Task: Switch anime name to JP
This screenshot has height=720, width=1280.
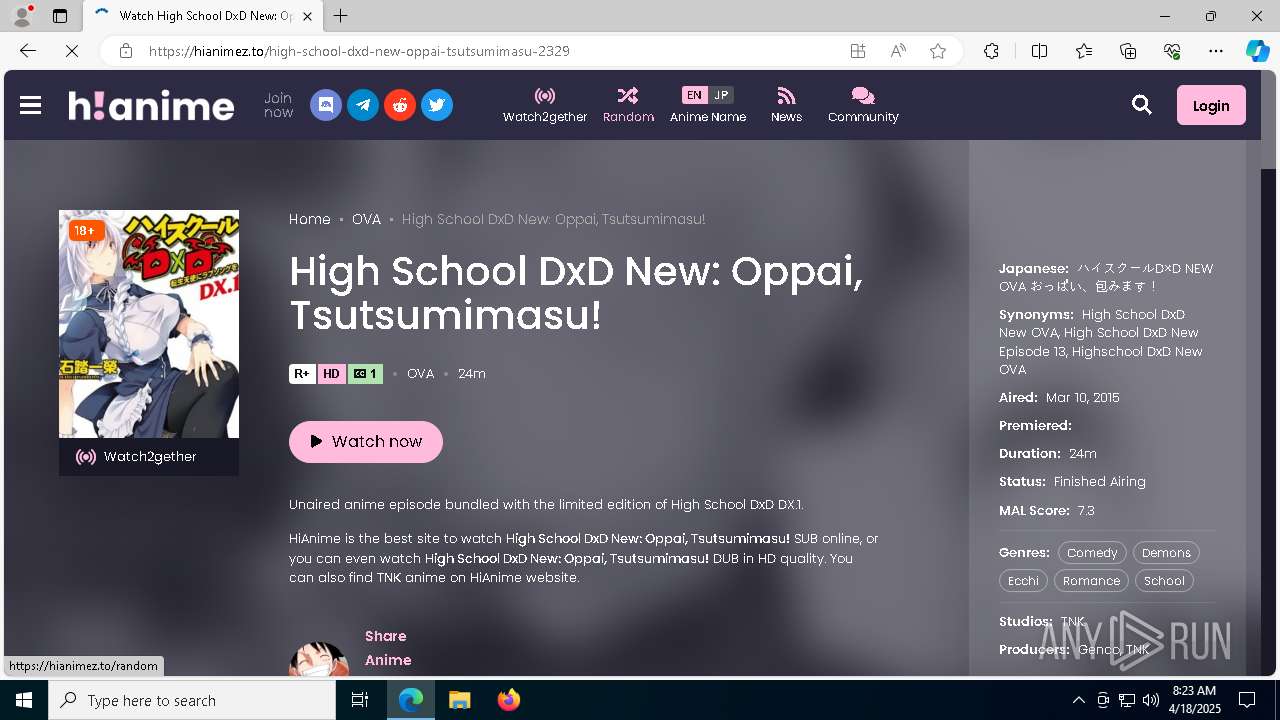Action: [x=721, y=95]
